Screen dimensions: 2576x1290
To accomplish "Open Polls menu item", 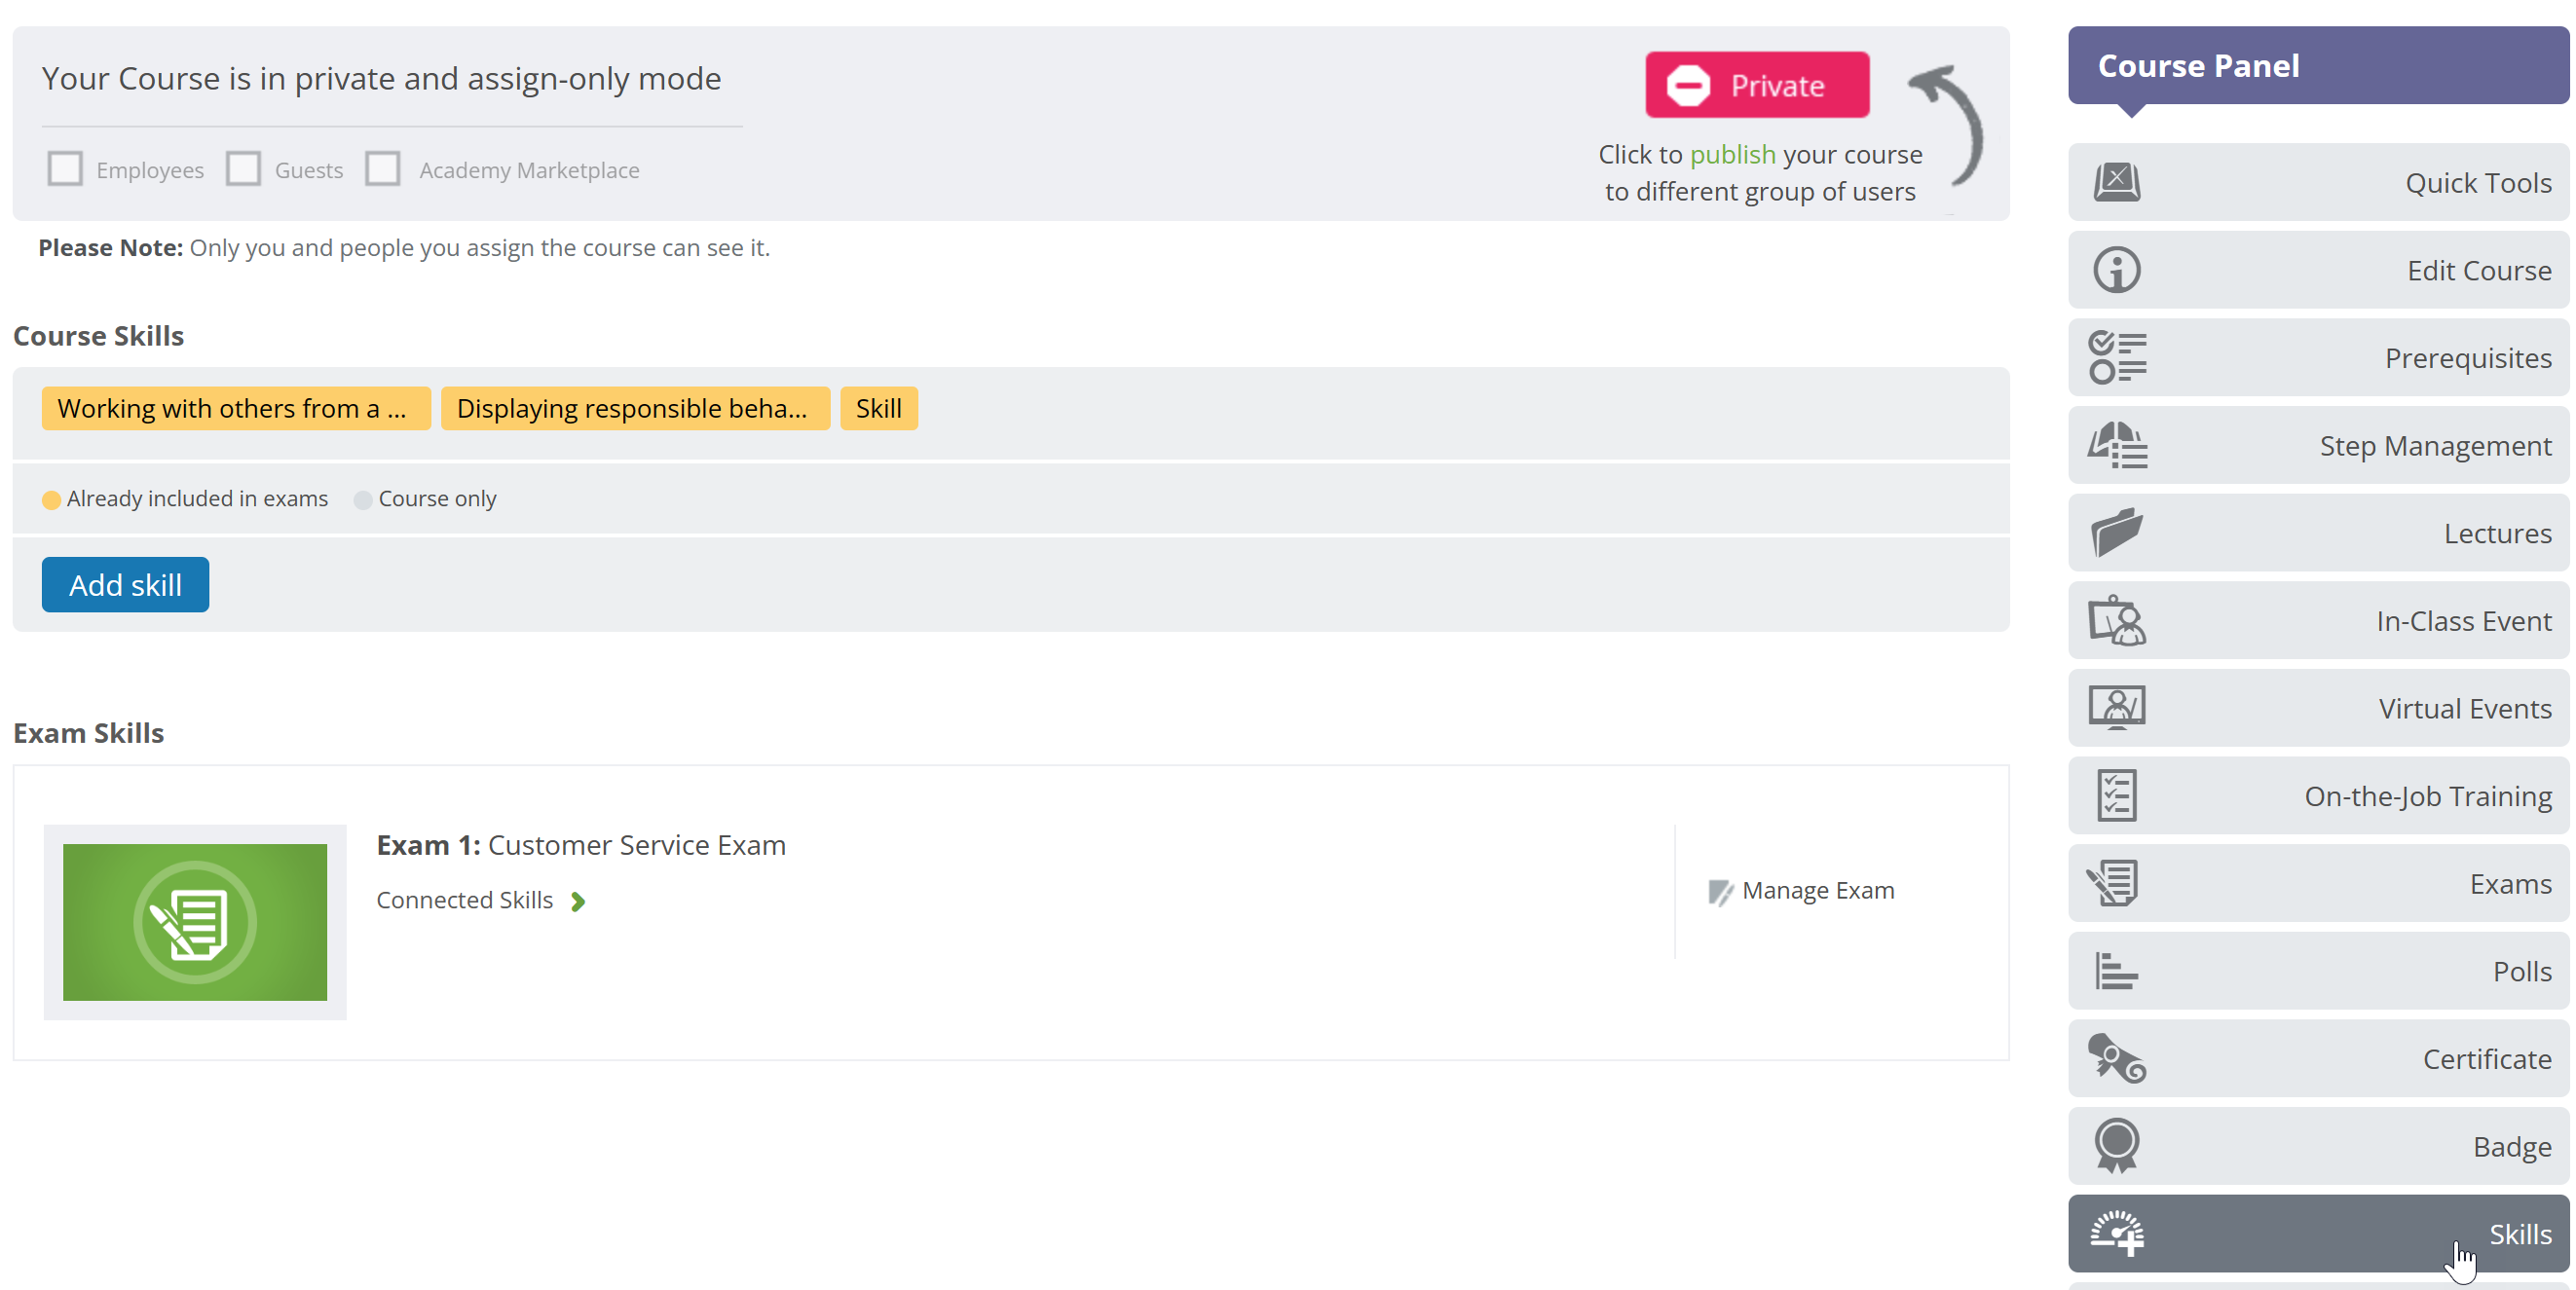I will click(2318, 970).
